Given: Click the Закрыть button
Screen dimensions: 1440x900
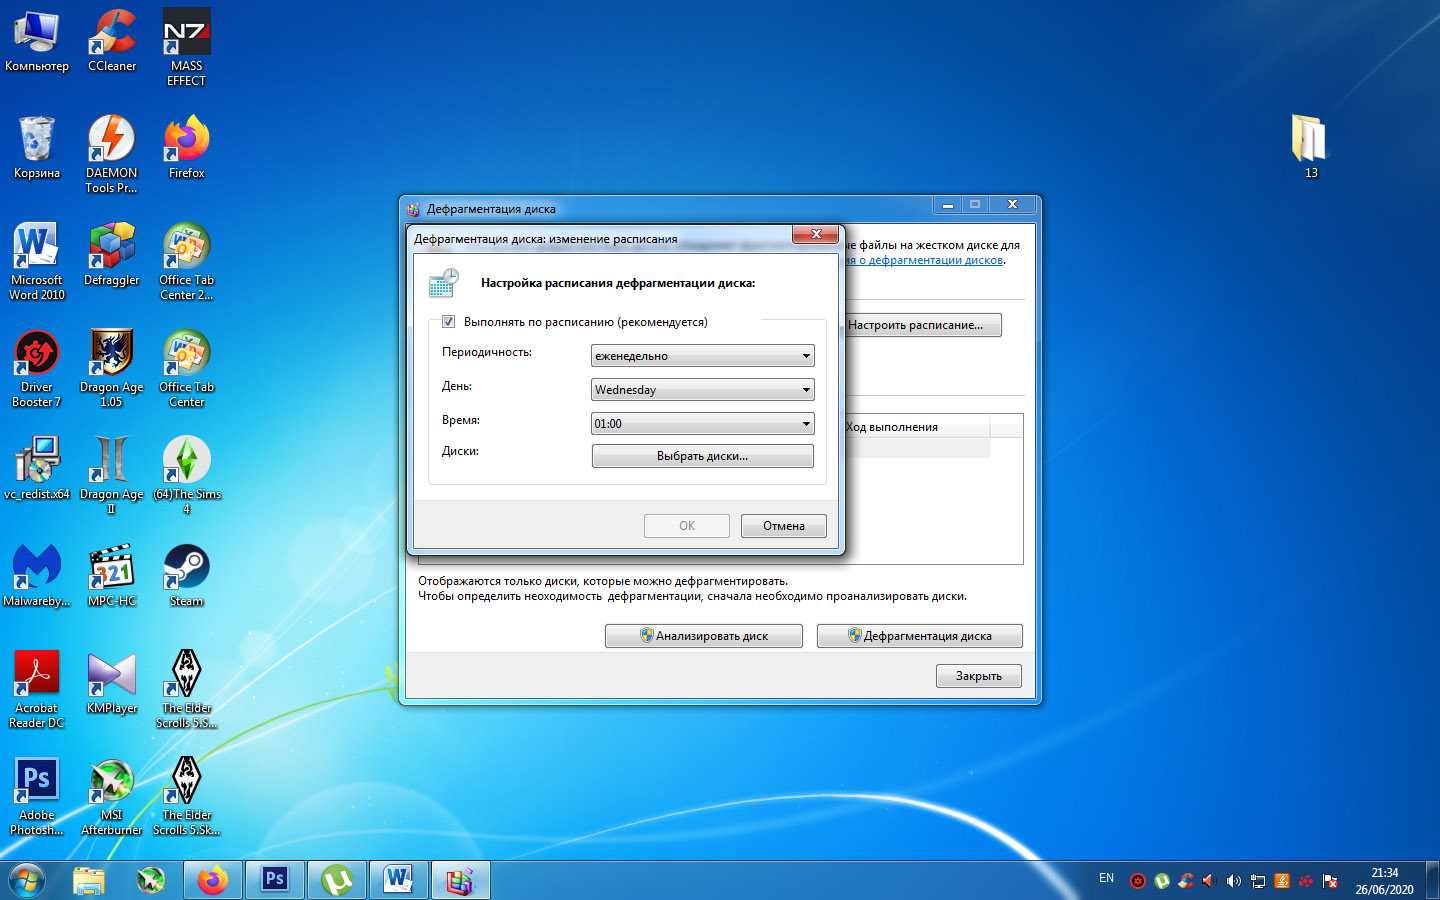Looking at the screenshot, I should click(979, 676).
